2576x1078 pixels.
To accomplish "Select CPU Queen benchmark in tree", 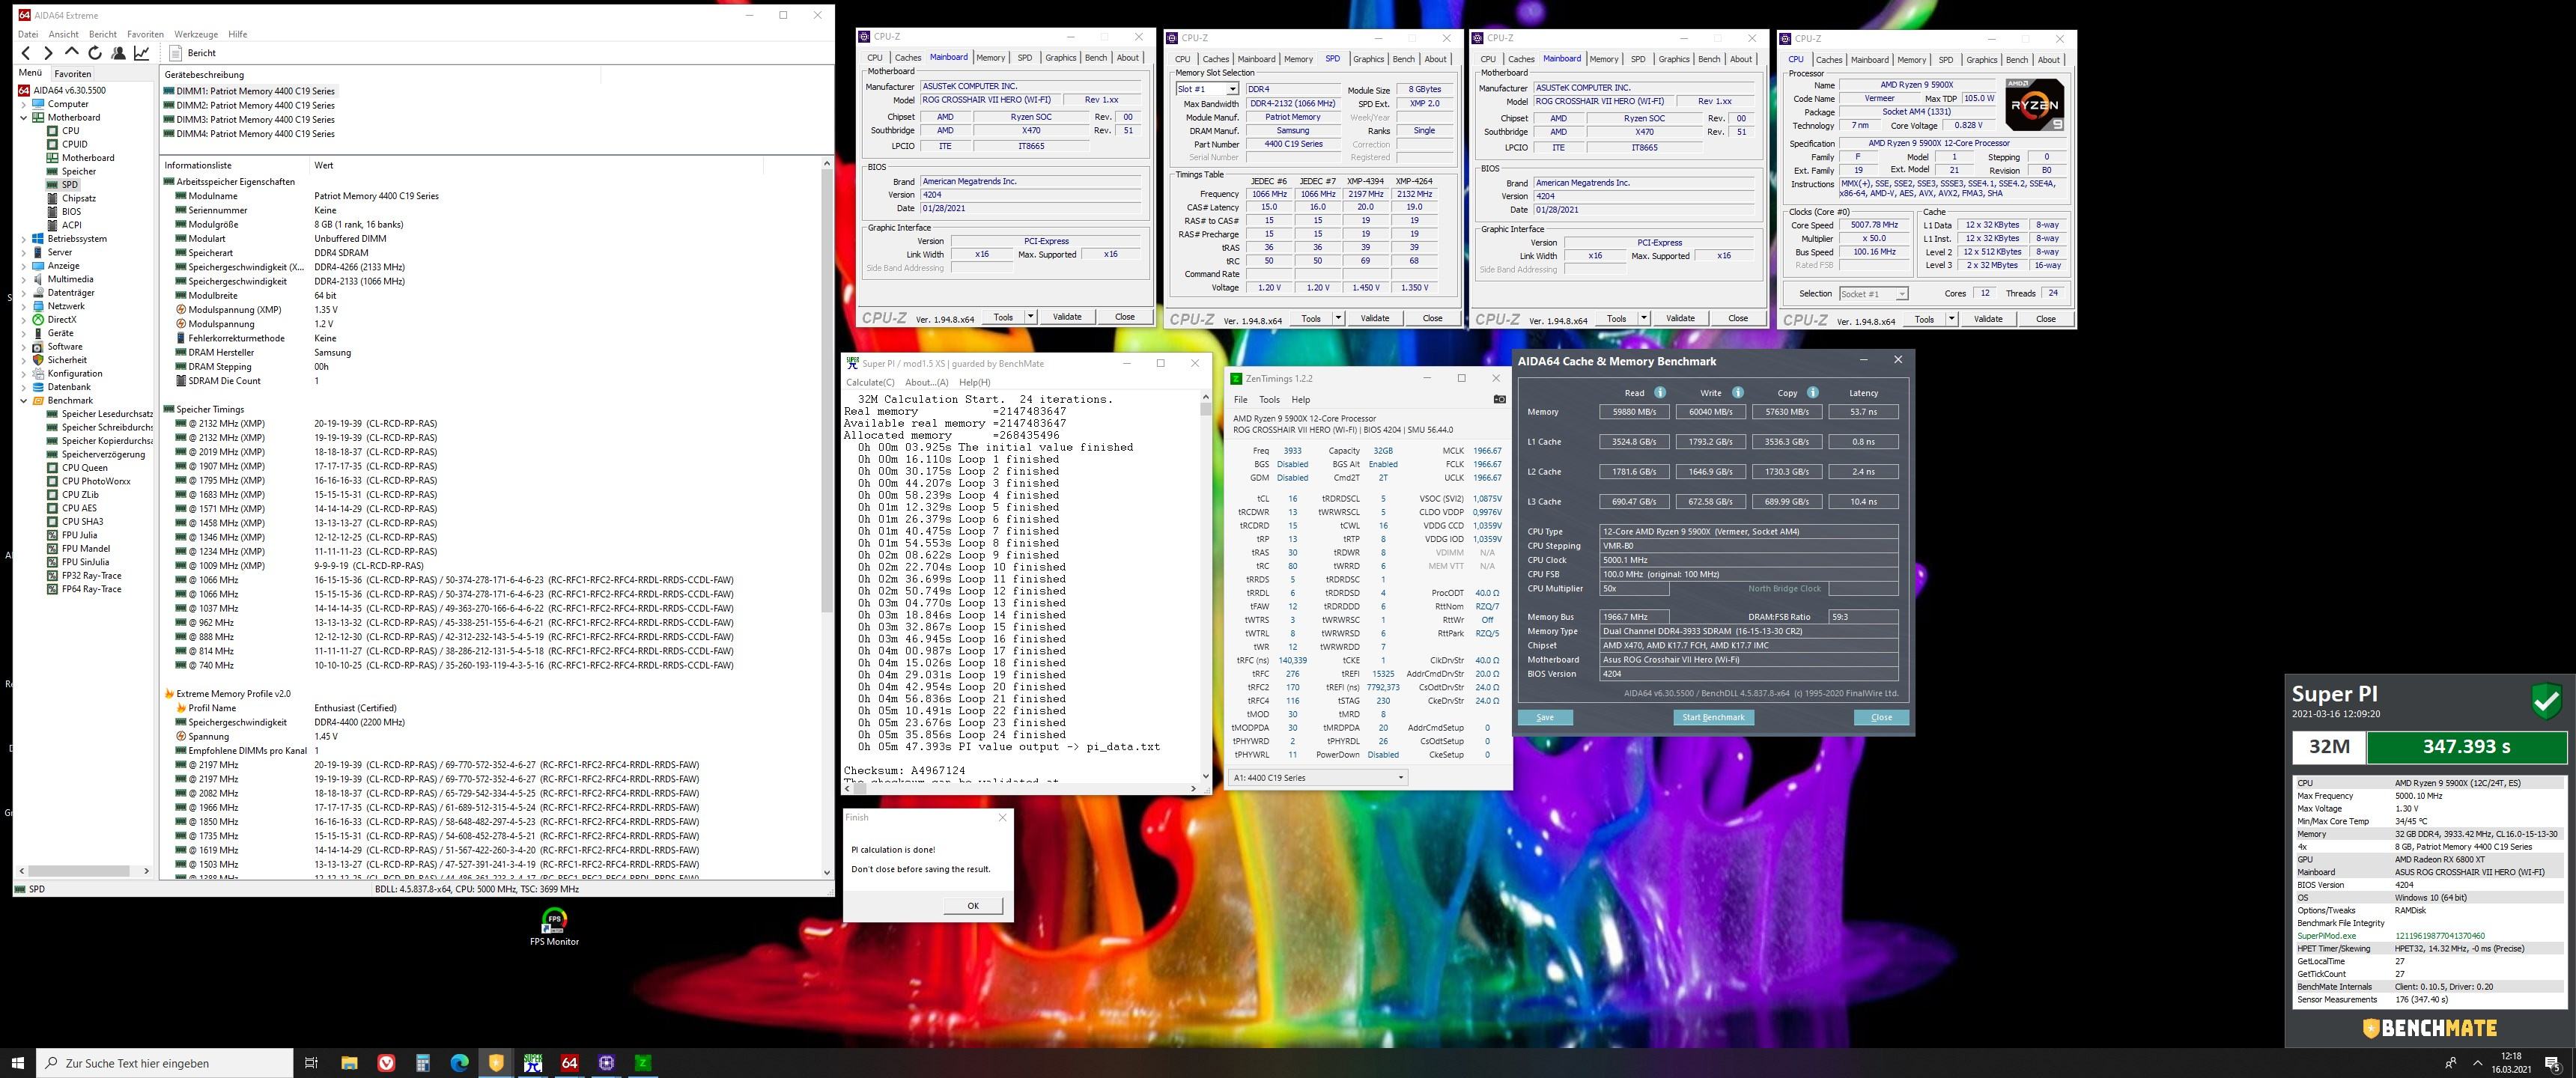I will 85,467.
